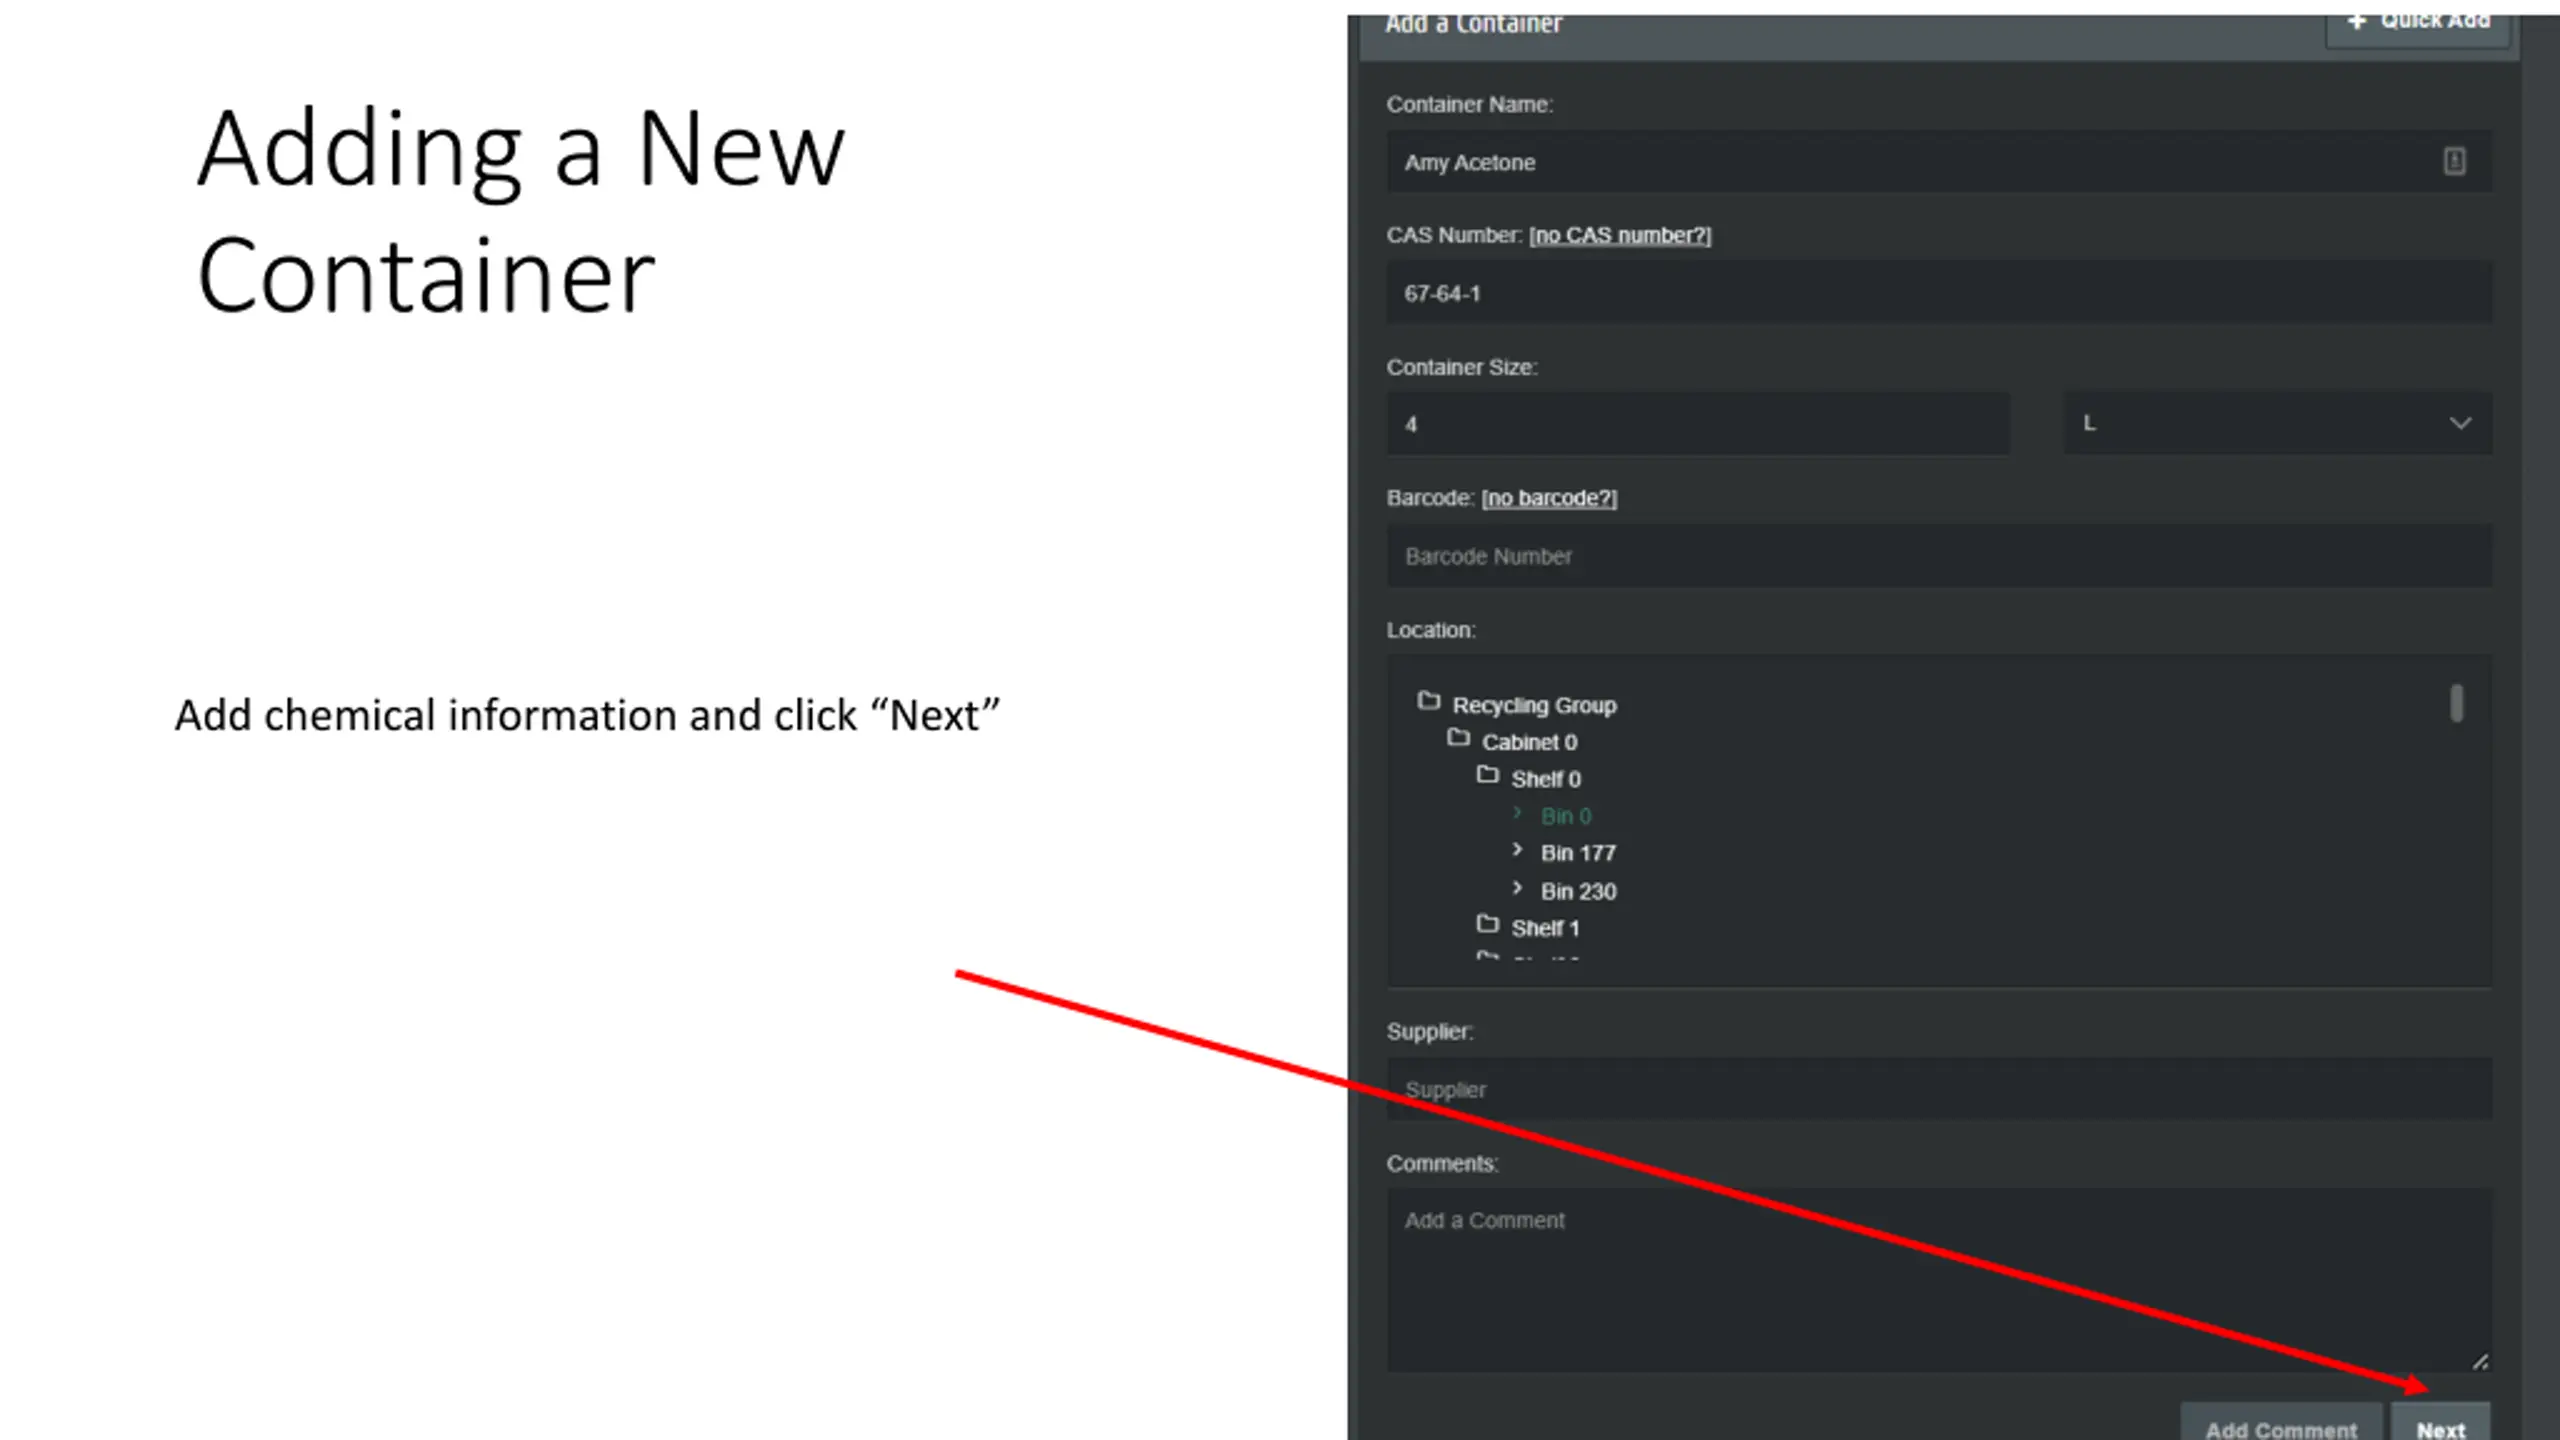Click the comment box resize handle

click(x=2480, y=1362)
